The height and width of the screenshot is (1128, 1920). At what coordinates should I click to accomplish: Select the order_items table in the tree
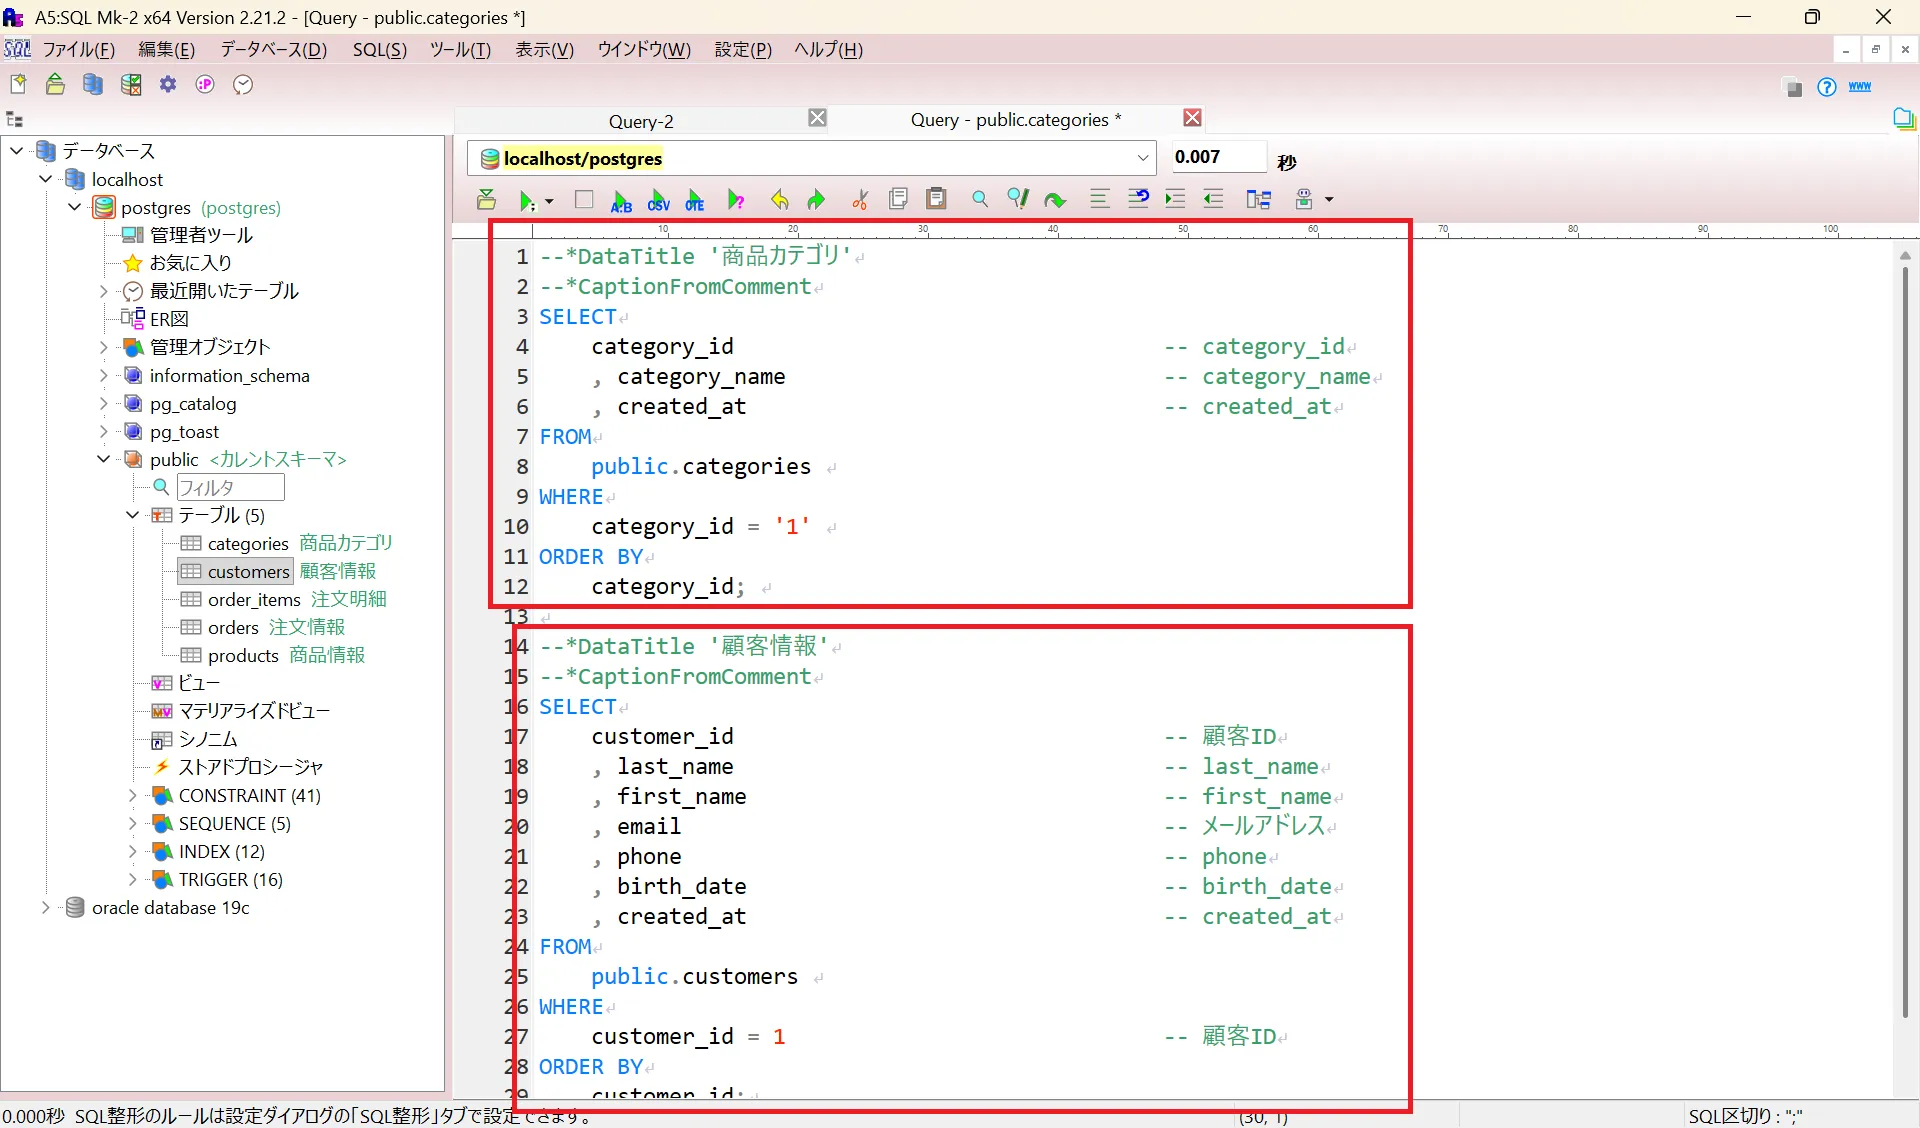[254, 599]
